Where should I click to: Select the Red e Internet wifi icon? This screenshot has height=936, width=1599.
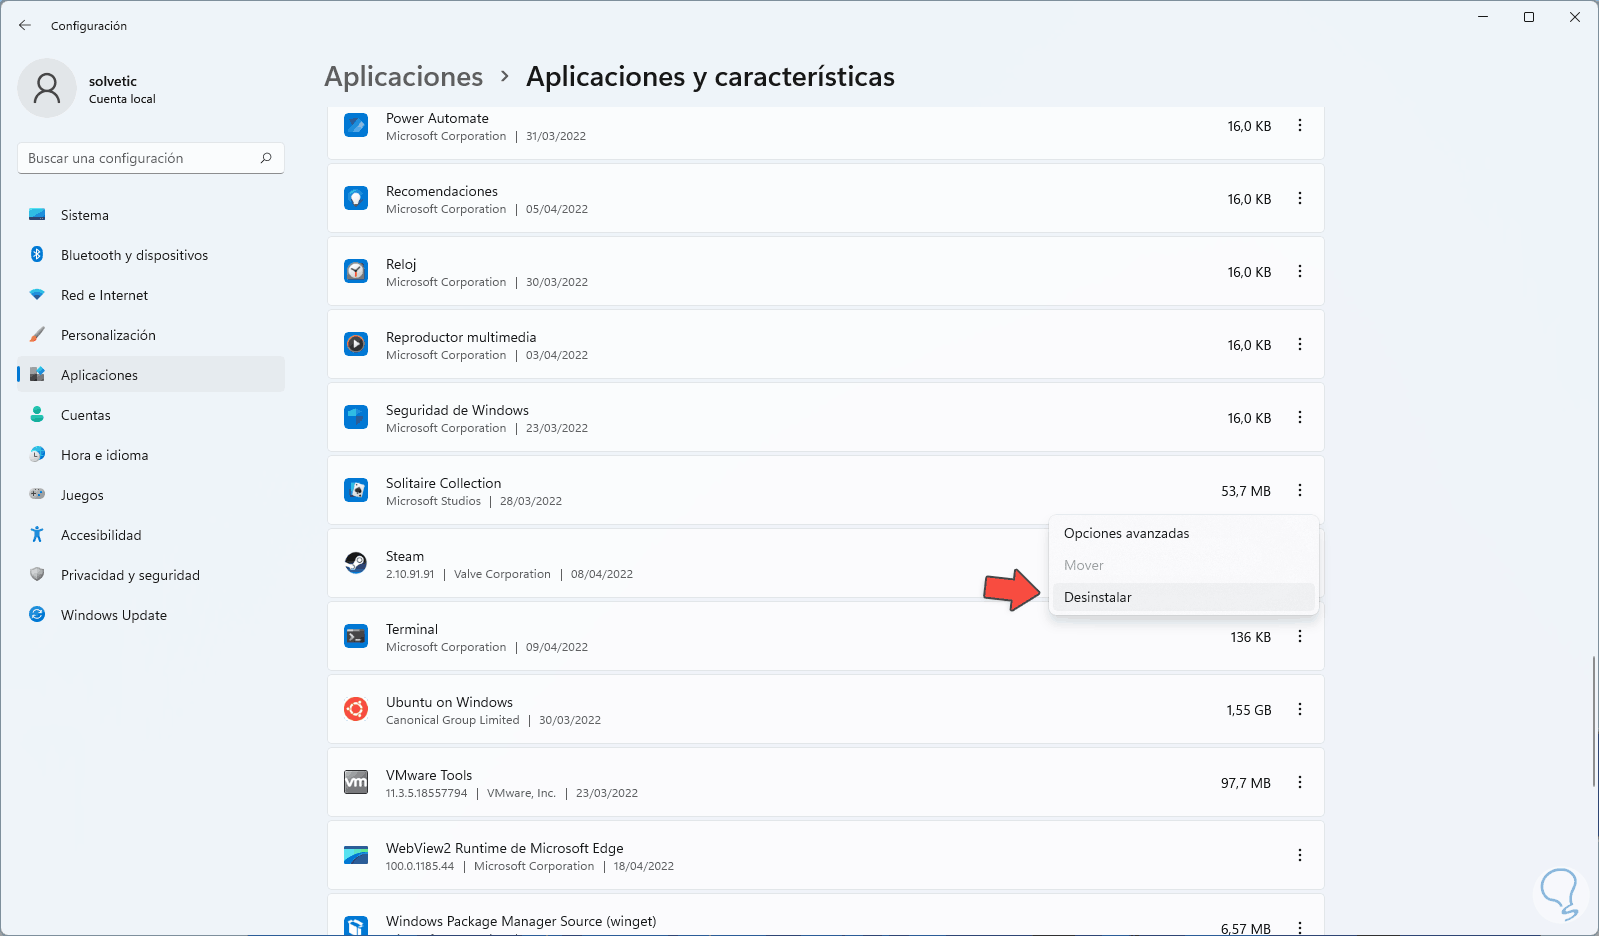coord(37,295)
